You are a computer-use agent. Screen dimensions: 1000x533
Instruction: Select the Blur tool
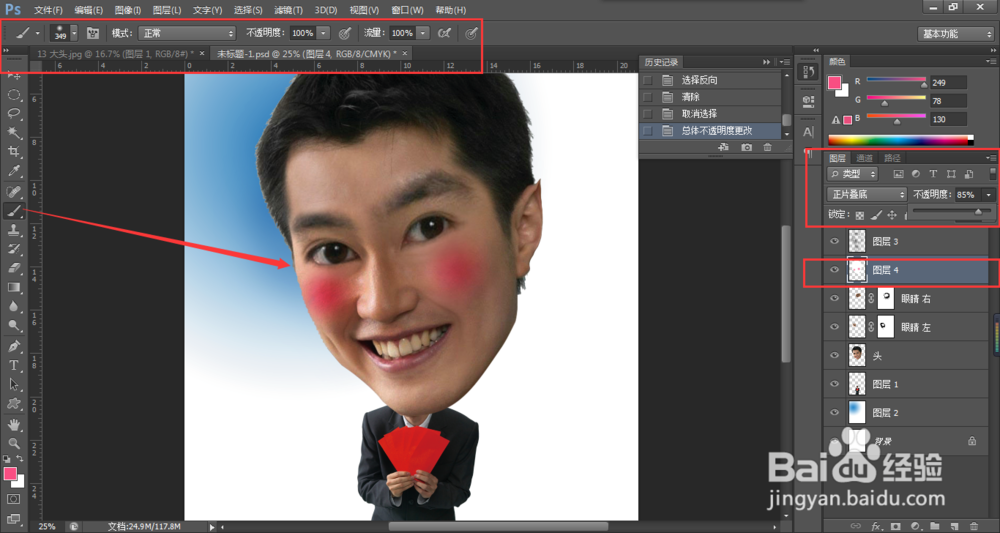[13, 307]
